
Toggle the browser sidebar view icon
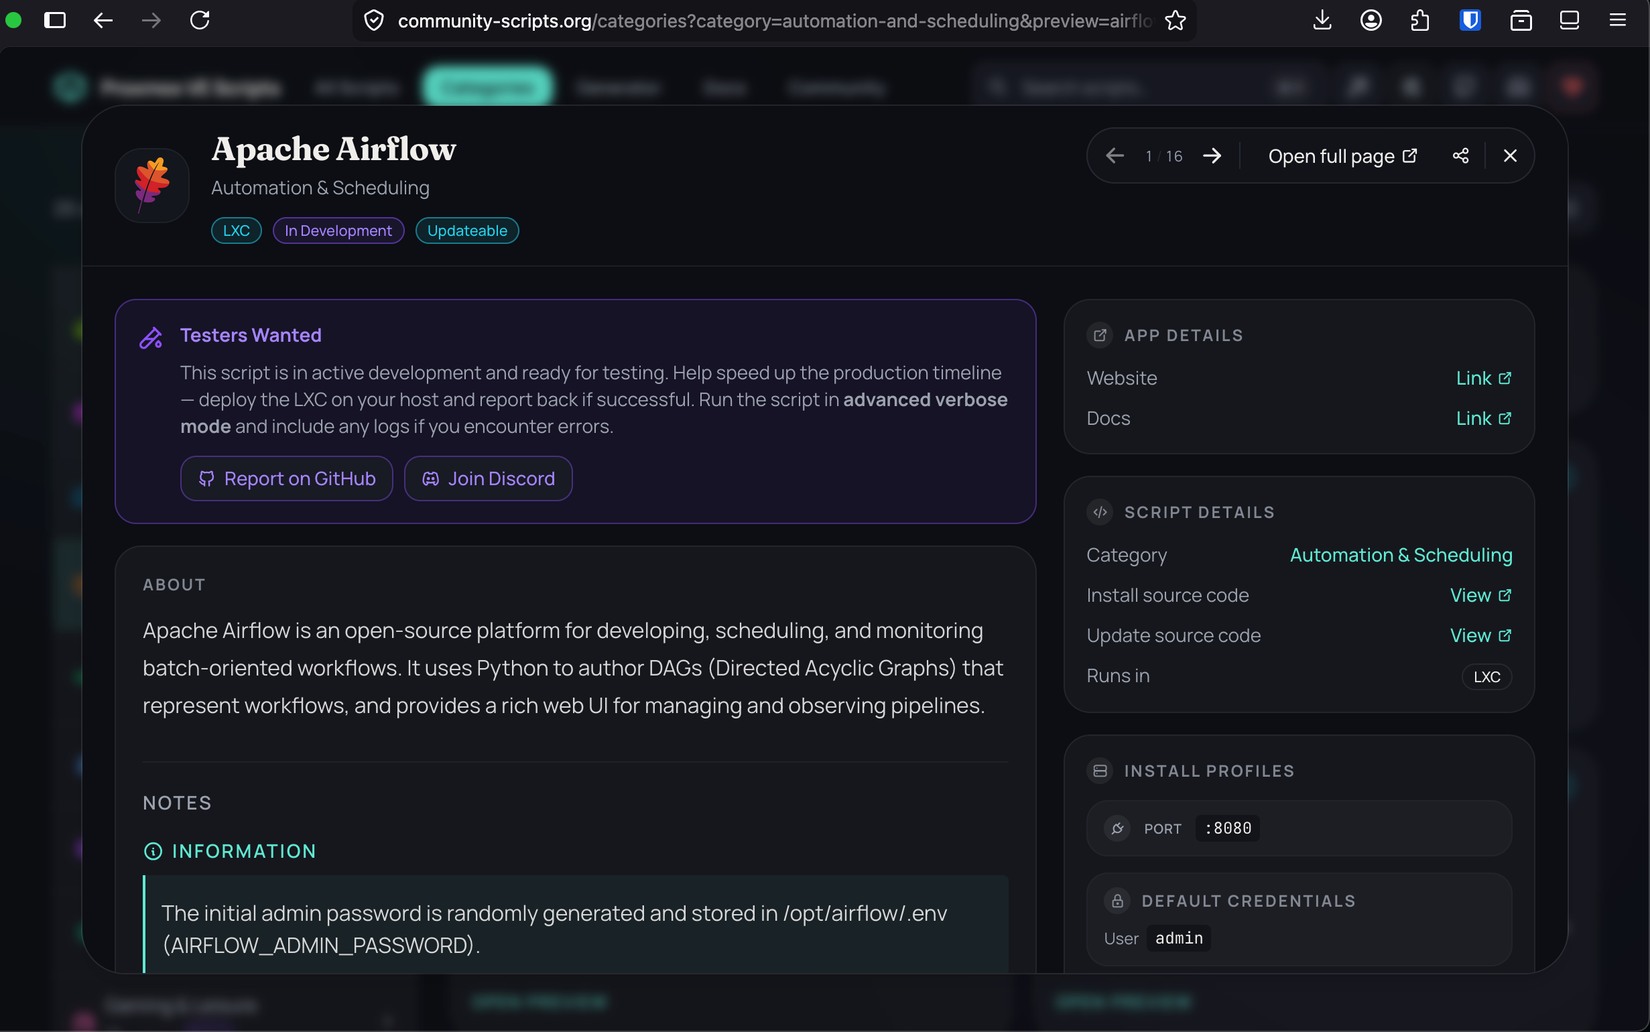click(1569, 20)
